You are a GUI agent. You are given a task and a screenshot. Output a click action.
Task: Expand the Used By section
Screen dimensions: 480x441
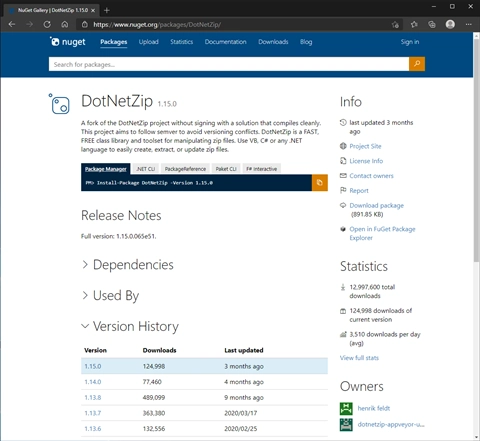111,295
